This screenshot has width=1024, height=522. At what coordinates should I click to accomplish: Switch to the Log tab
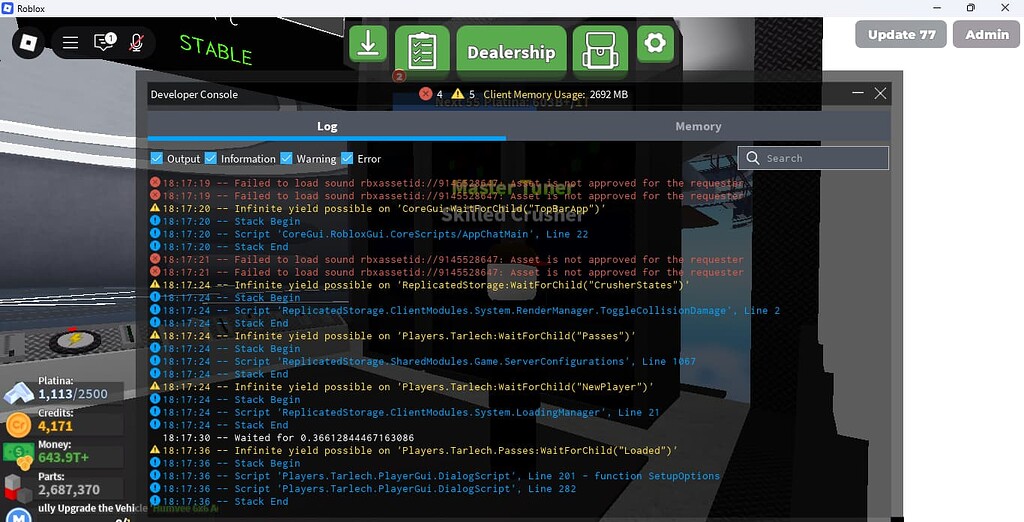pos(327,127)
